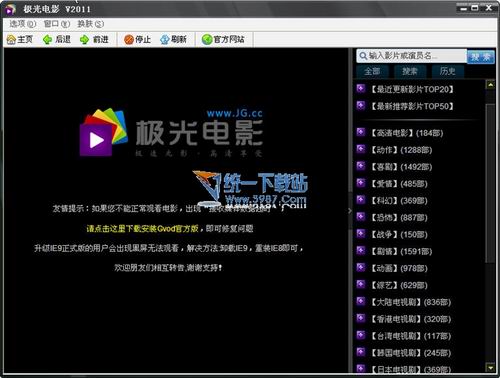Select the 战争 (150部) category
500x378 pixels.
click(399, 235)
